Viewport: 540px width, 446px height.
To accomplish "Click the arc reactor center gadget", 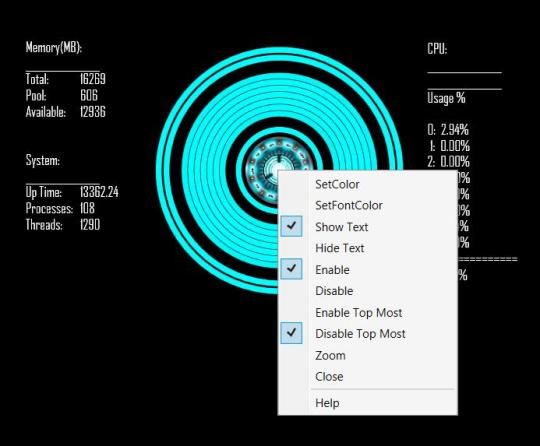I will click(x=278, y=169).
